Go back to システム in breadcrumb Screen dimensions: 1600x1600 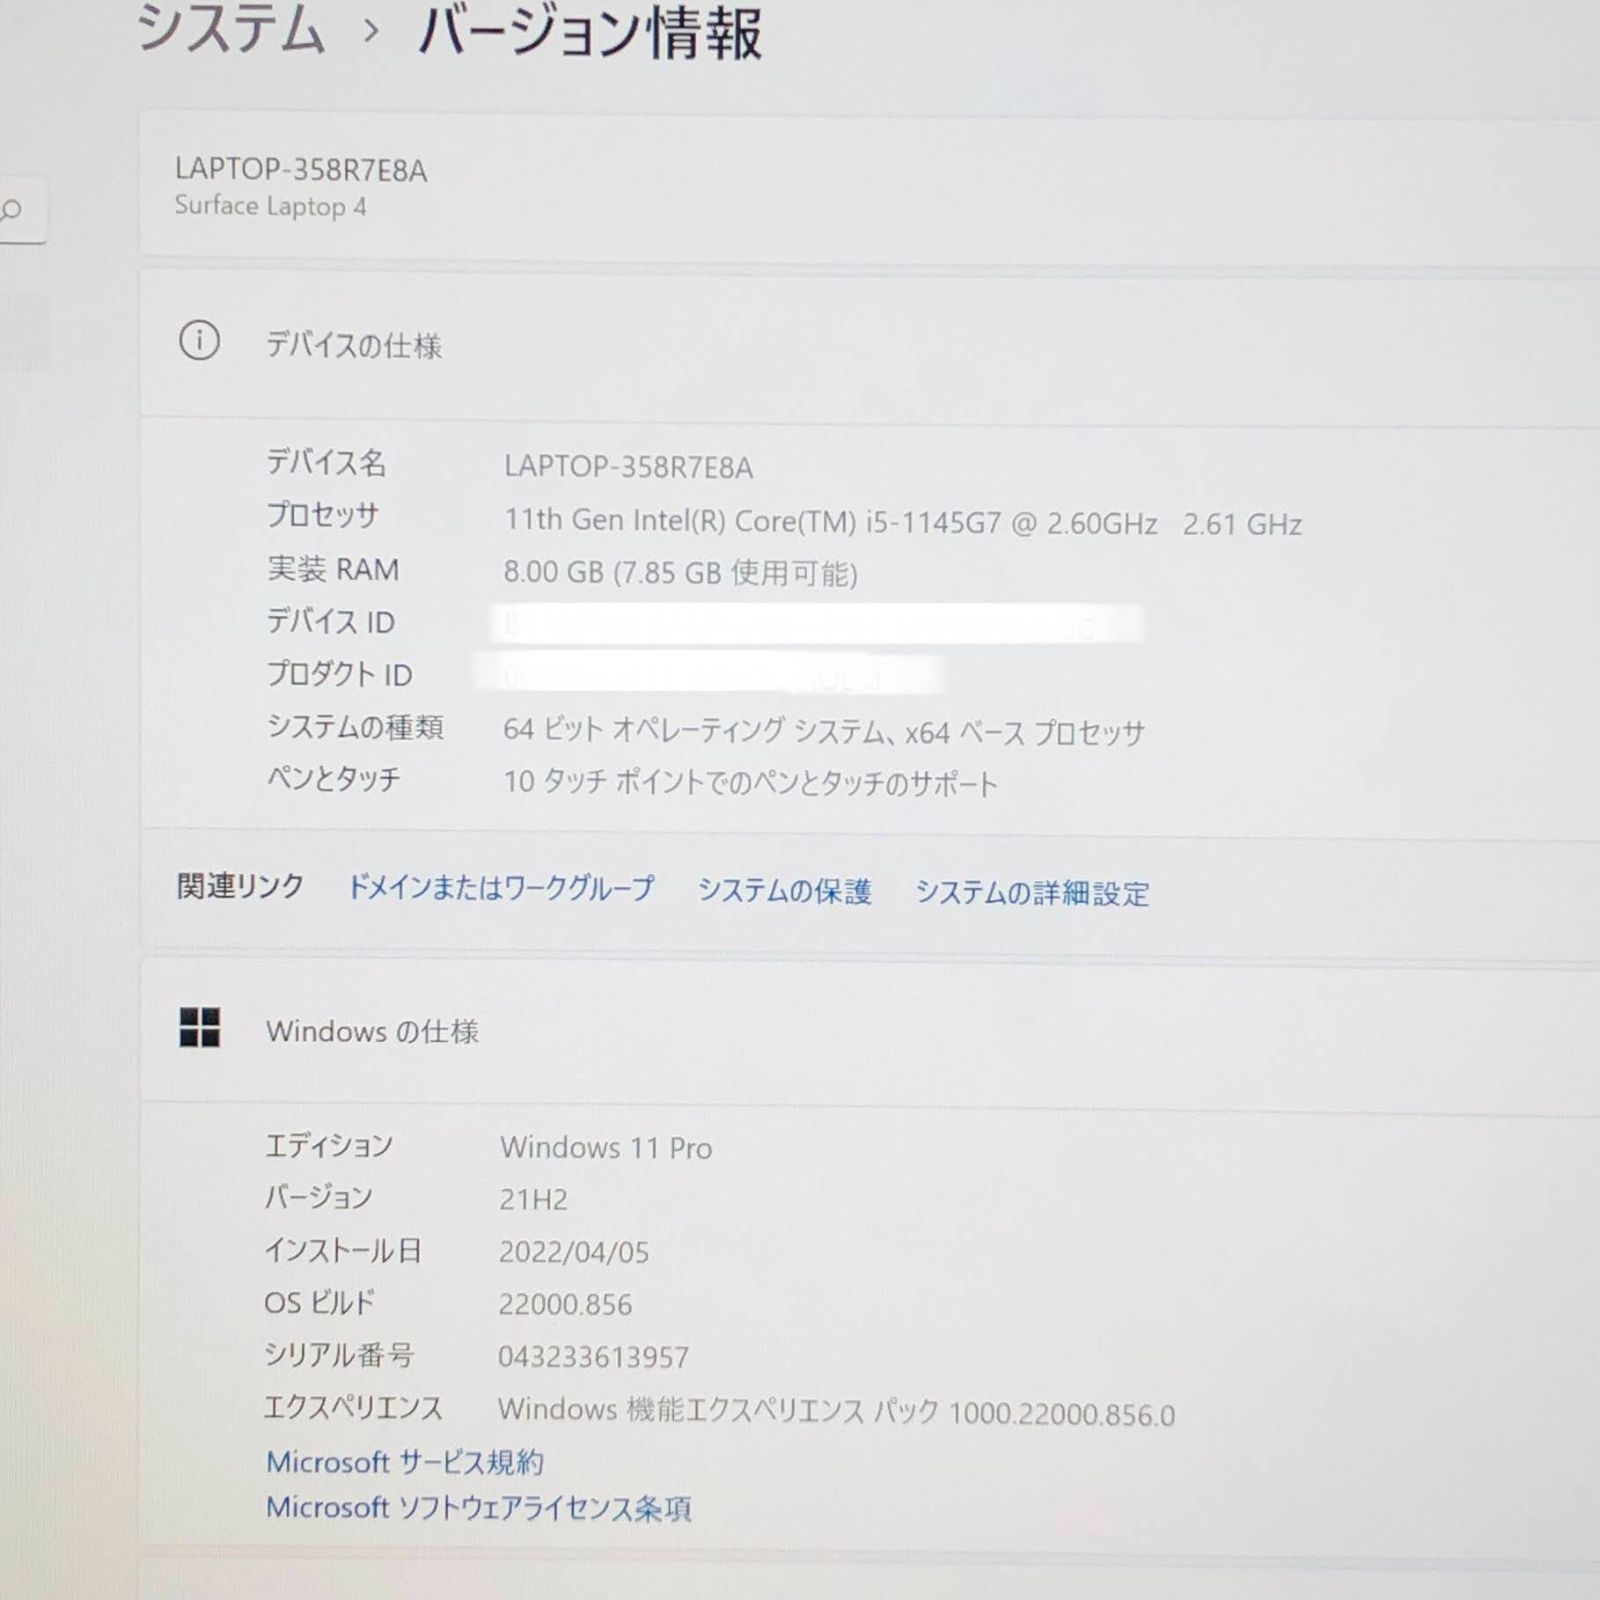coord(230,28)
